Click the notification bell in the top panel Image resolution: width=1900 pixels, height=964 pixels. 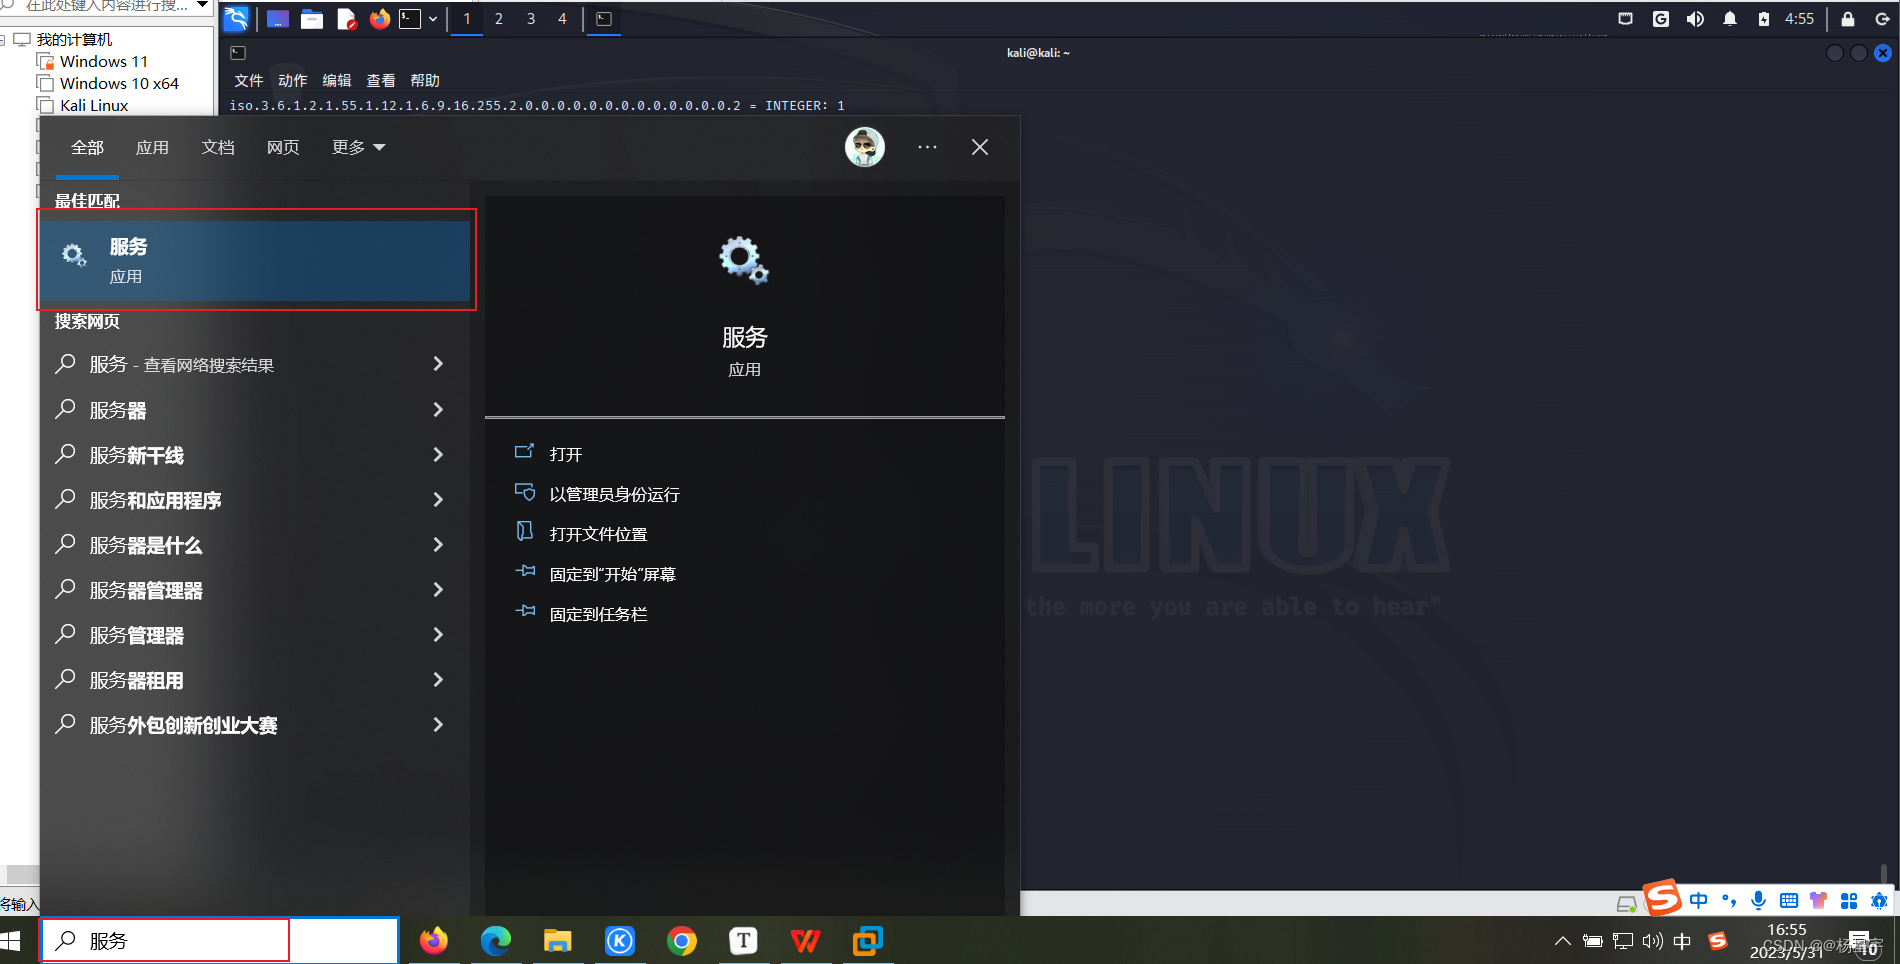1730,18
